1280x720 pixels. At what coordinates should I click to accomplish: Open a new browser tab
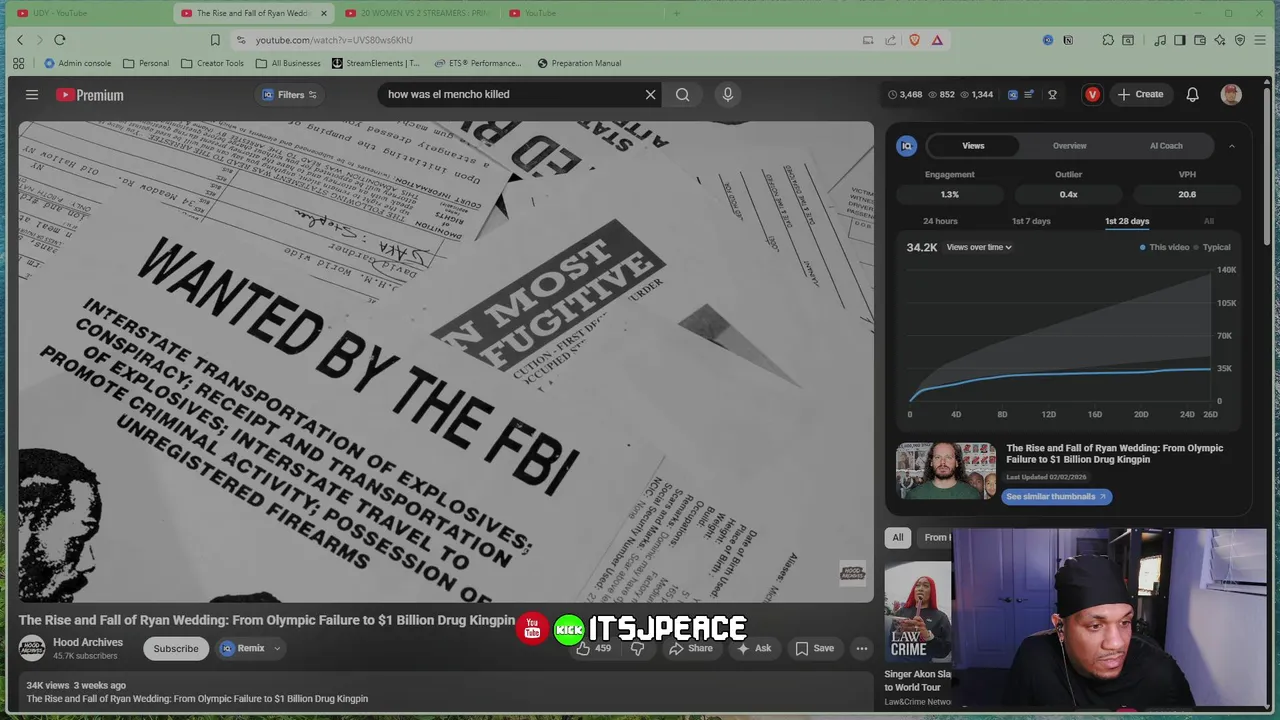pyautogui.click(x=676, y=13)
